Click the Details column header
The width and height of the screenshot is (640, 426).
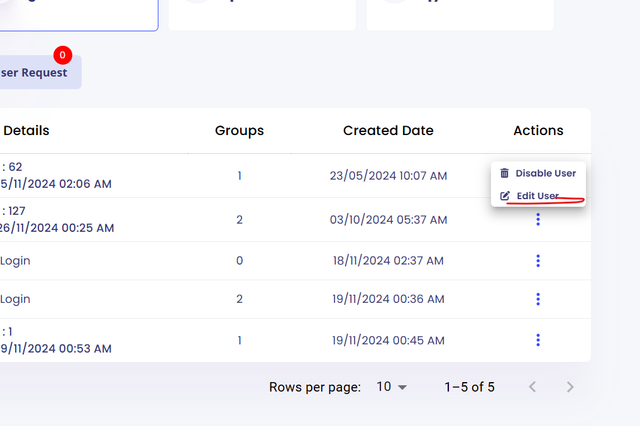click(x=26, y=130)
